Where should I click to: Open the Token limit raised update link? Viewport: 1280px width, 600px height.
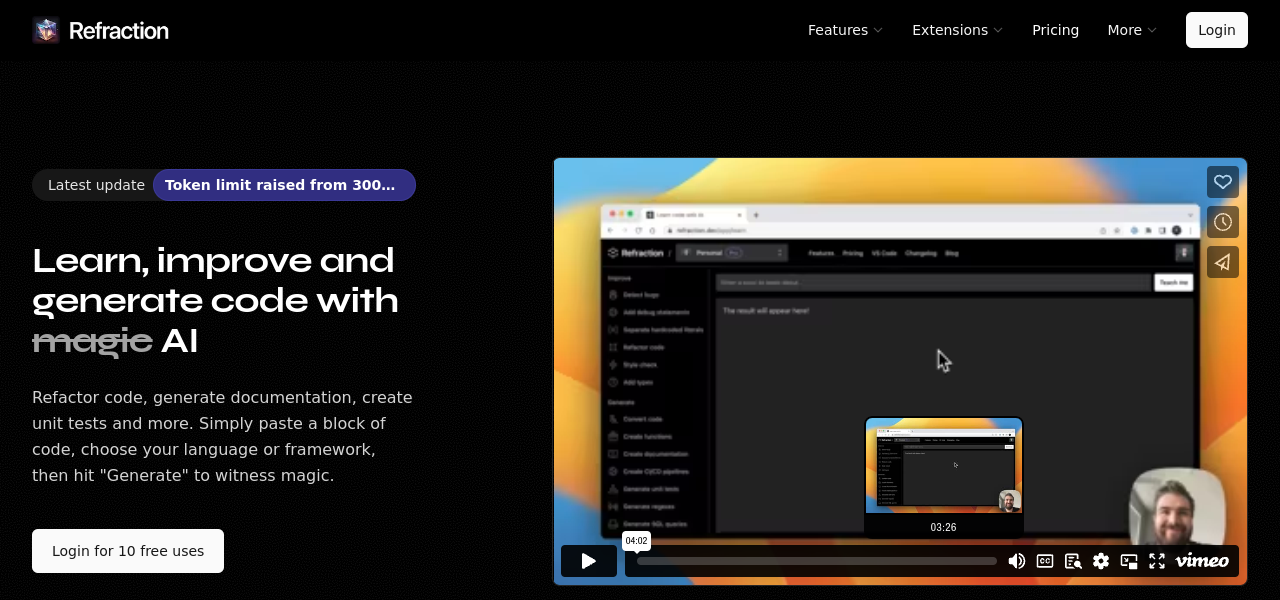283,185
